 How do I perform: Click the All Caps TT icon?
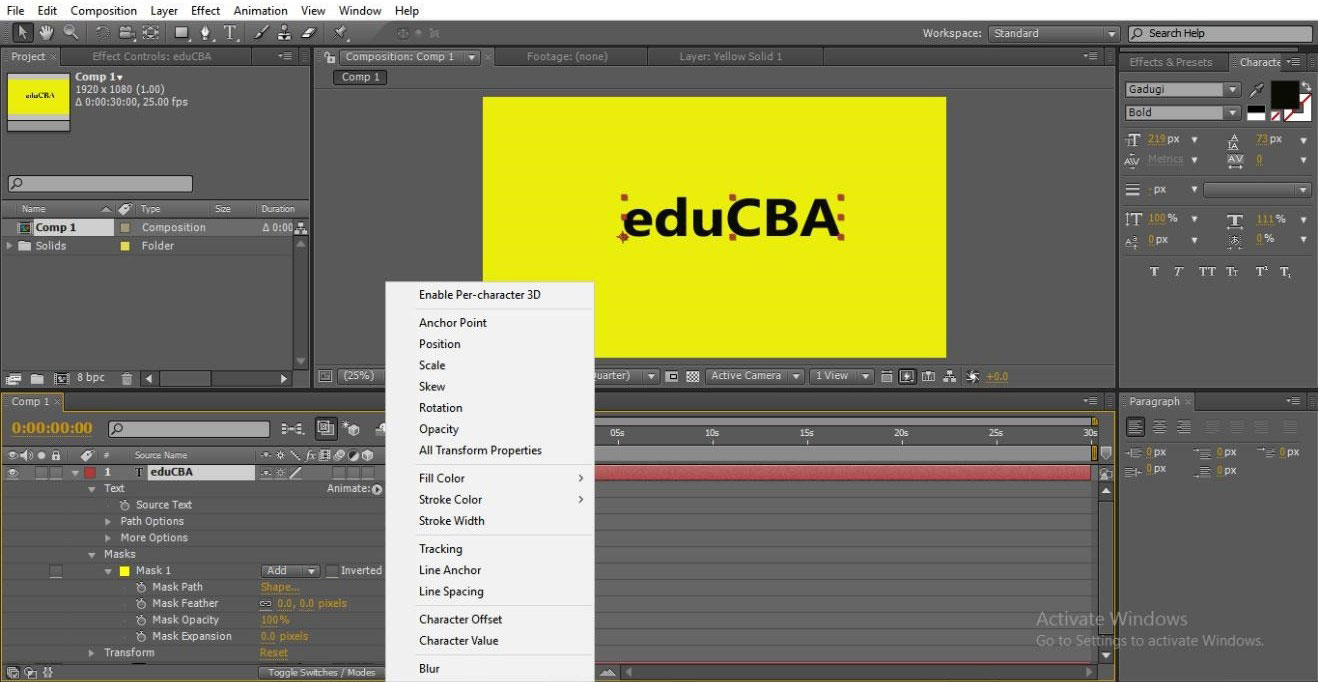1207,272
